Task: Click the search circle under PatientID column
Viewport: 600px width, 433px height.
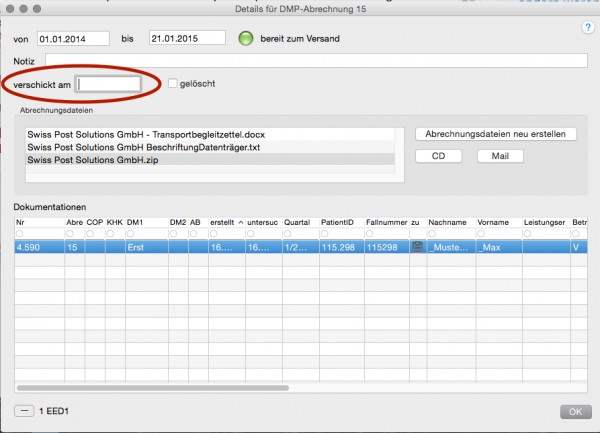Action: pos(324,233)
